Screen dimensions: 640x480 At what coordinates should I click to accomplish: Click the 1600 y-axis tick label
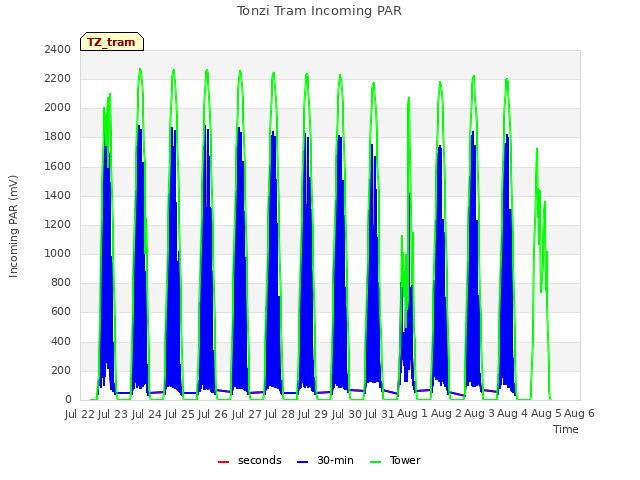tap(58, 166)
